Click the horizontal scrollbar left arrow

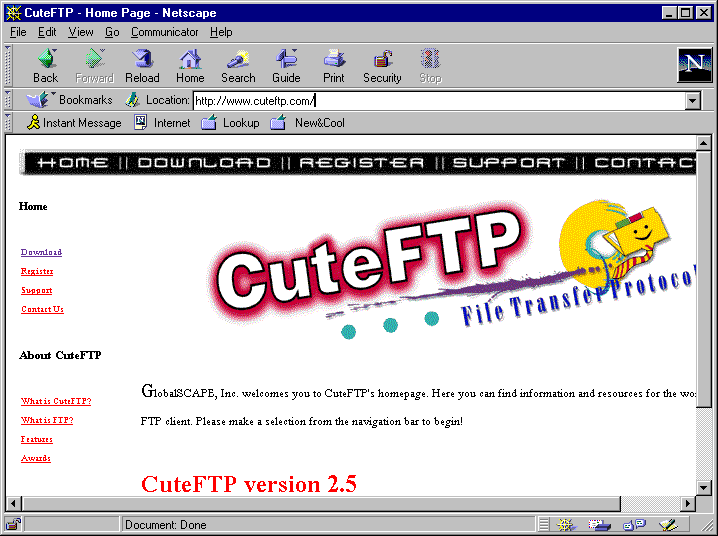click(13, 504)
